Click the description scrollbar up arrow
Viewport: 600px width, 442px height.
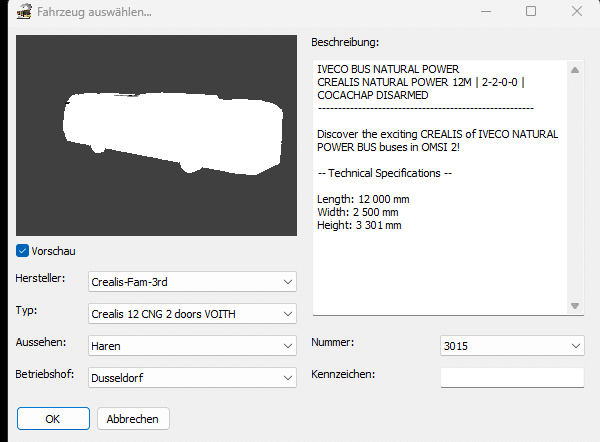coord(575,70)
